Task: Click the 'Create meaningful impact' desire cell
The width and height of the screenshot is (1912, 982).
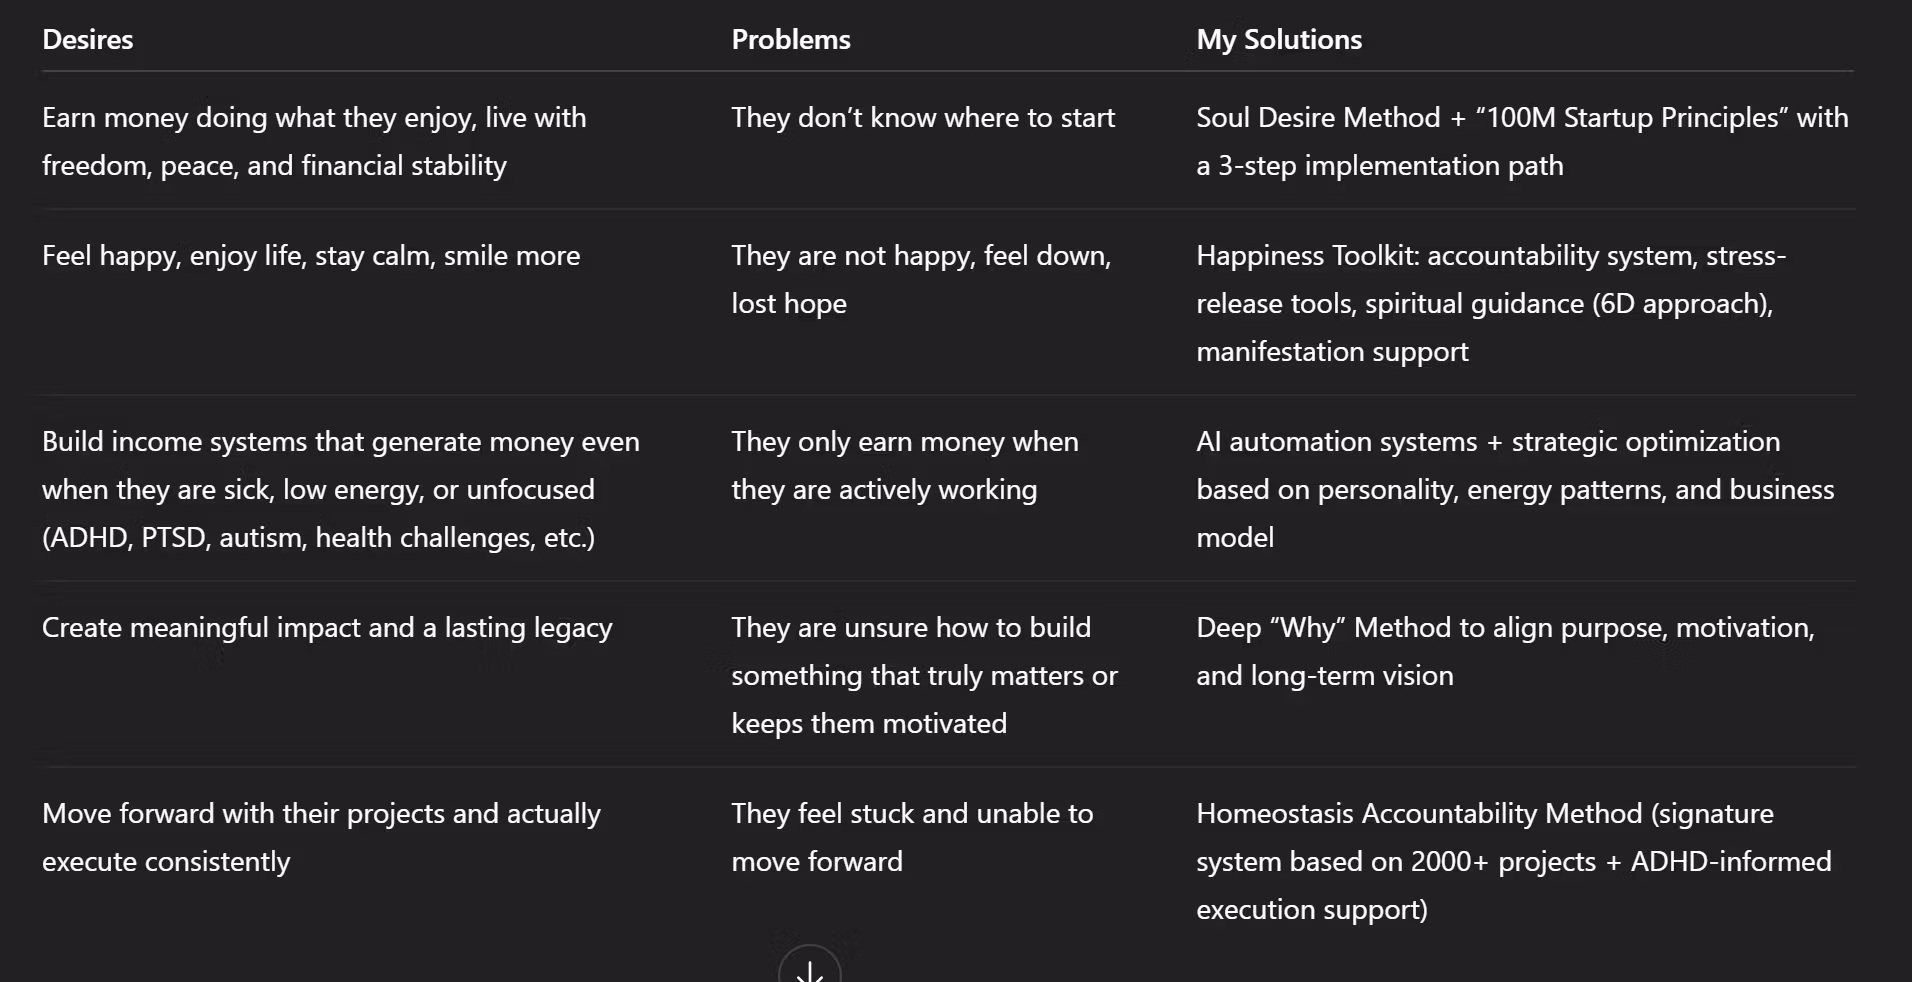Action: click(x=327, y=628)
